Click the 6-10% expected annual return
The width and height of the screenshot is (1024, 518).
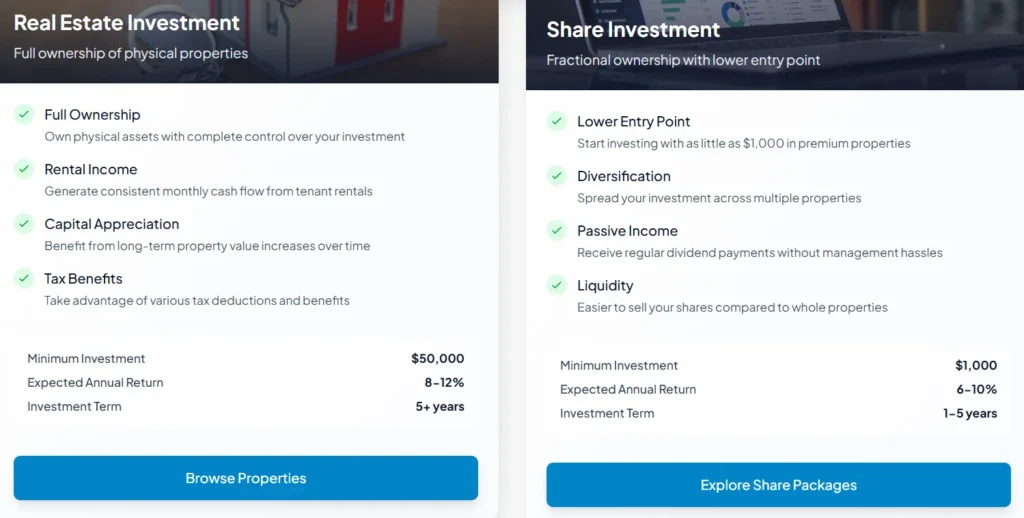point(977,389)
